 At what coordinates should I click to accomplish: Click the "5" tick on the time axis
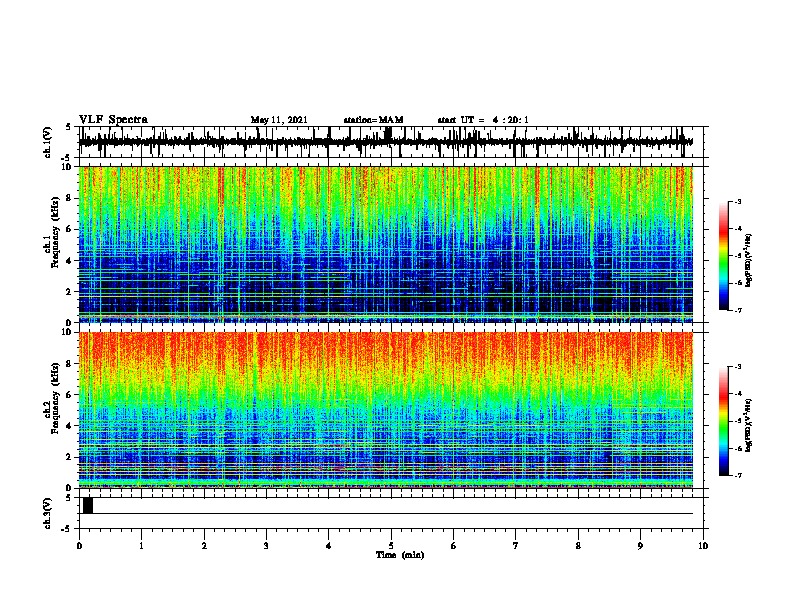391,546
